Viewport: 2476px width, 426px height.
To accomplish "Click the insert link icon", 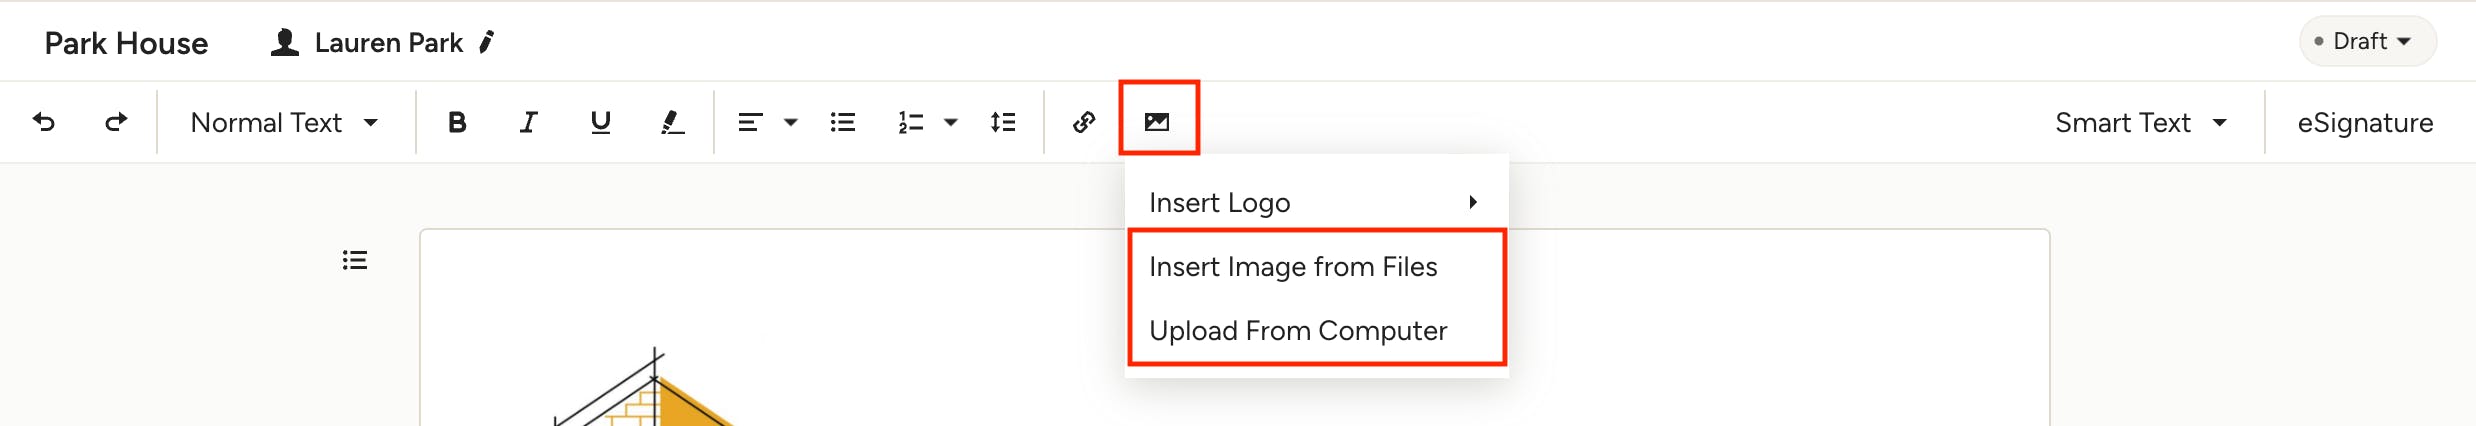I will 1084,122.
